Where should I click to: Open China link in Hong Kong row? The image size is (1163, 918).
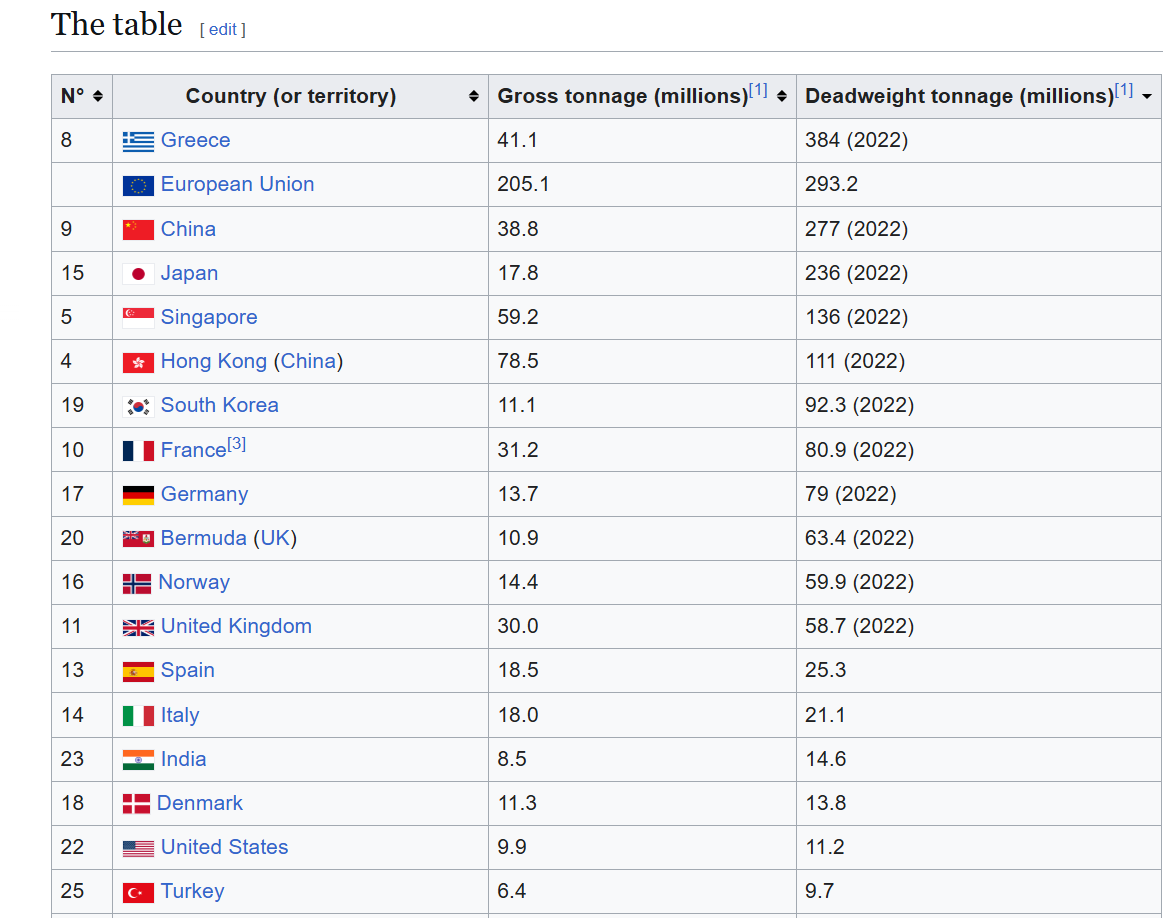coord(309,361)
